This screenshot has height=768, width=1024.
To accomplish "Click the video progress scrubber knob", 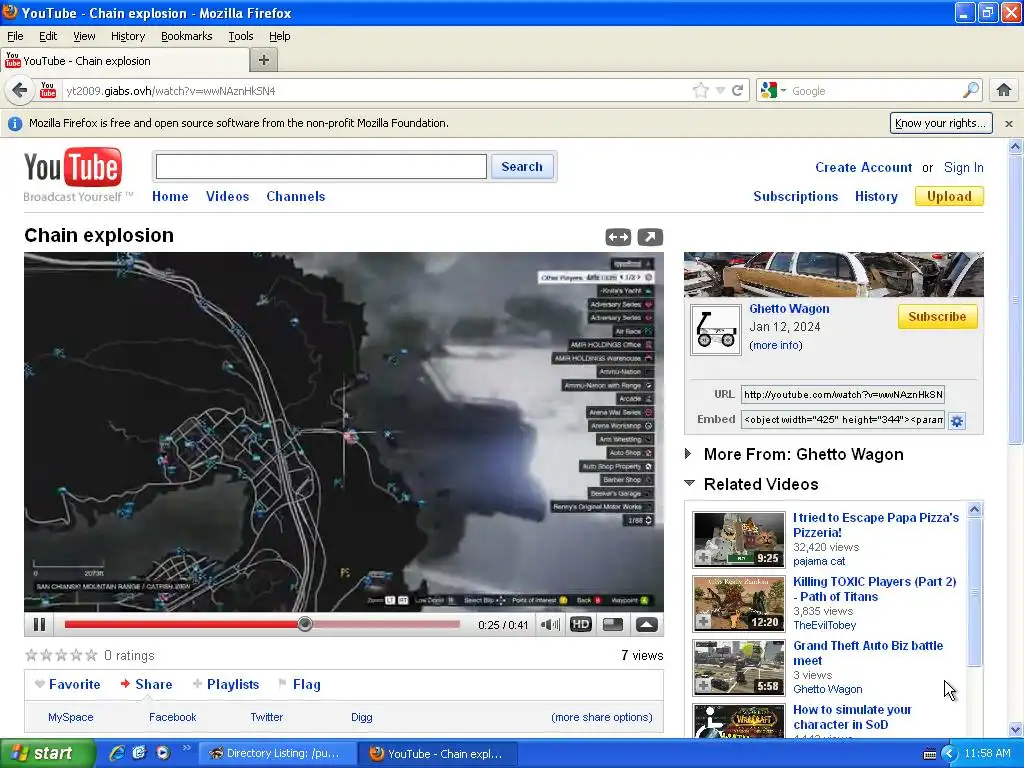I will point(304,624).
